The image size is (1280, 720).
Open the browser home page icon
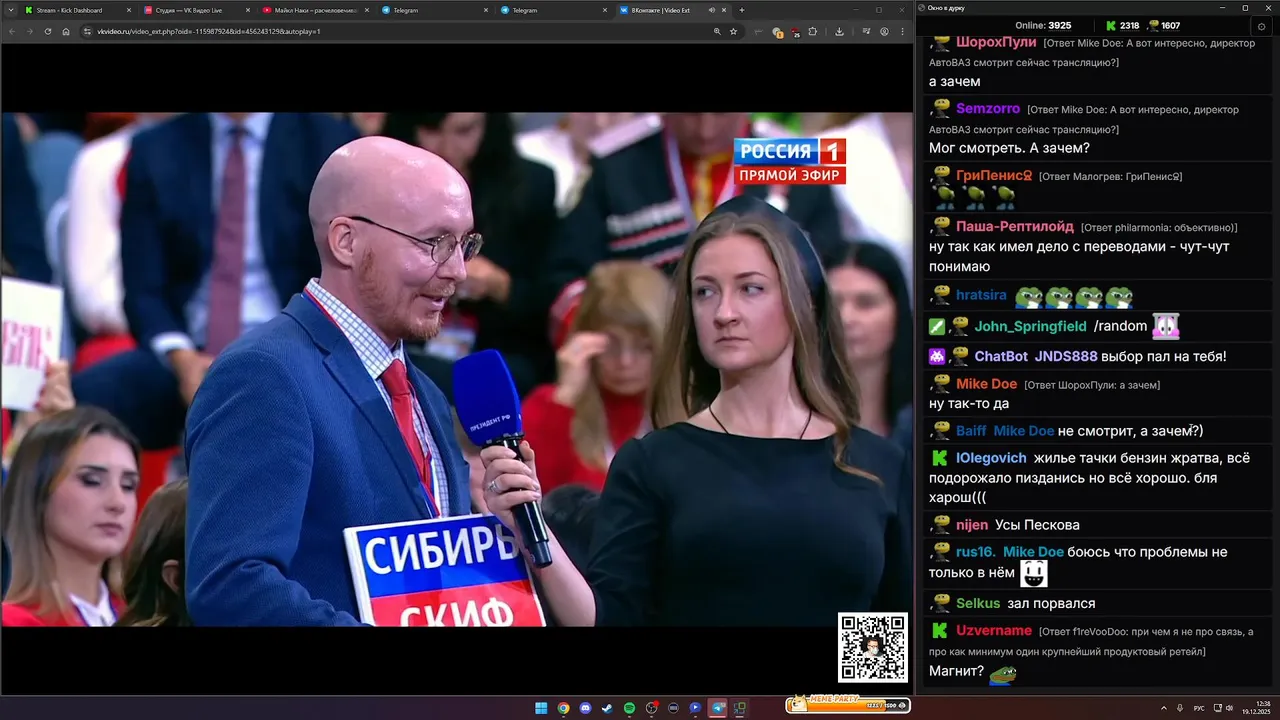pos(66,31)
